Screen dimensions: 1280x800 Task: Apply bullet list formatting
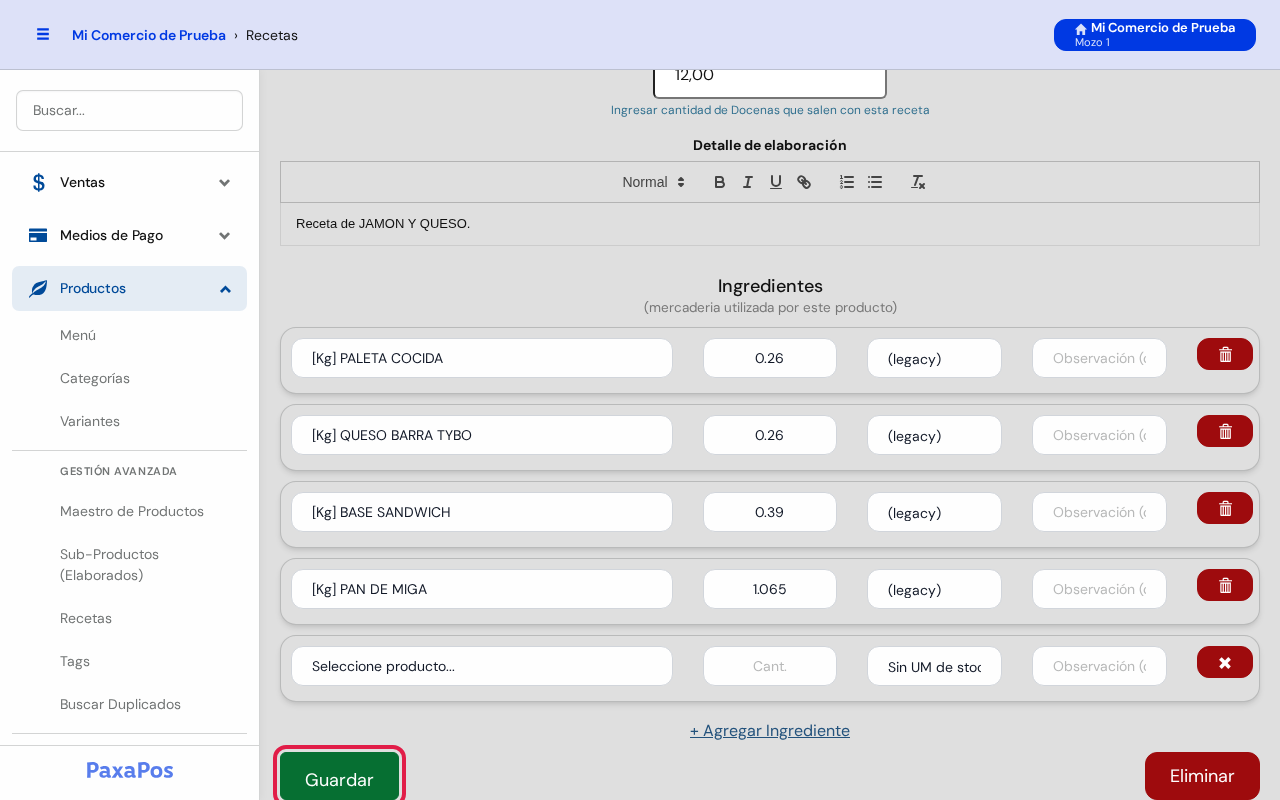point(875,182)
